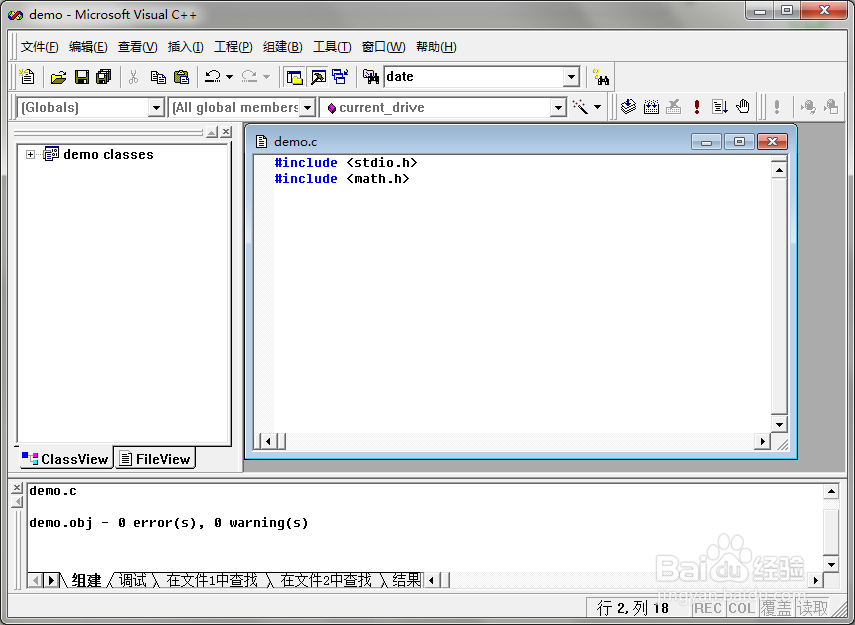
Task: Open the 文件(F) menu
Action: (x=40, y=47)
